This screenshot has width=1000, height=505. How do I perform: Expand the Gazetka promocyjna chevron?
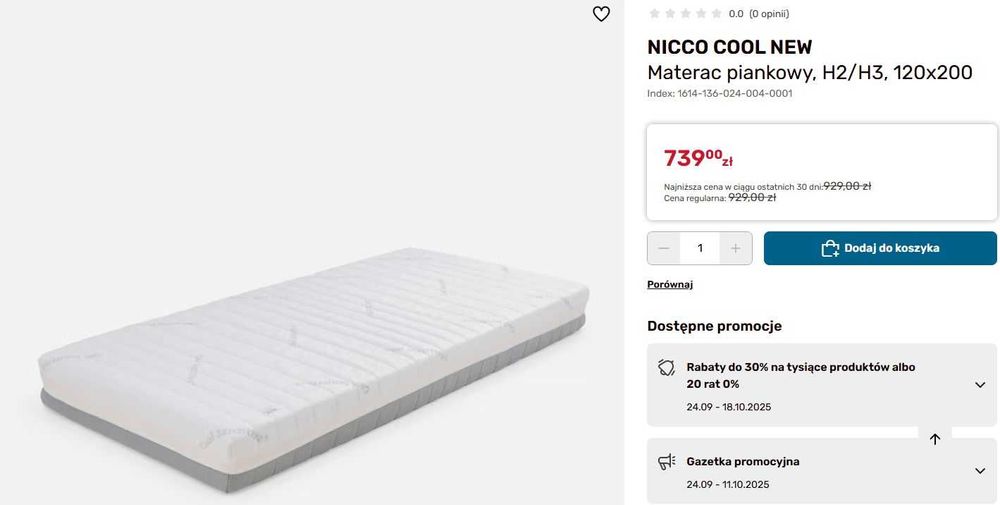pos(980,471)
